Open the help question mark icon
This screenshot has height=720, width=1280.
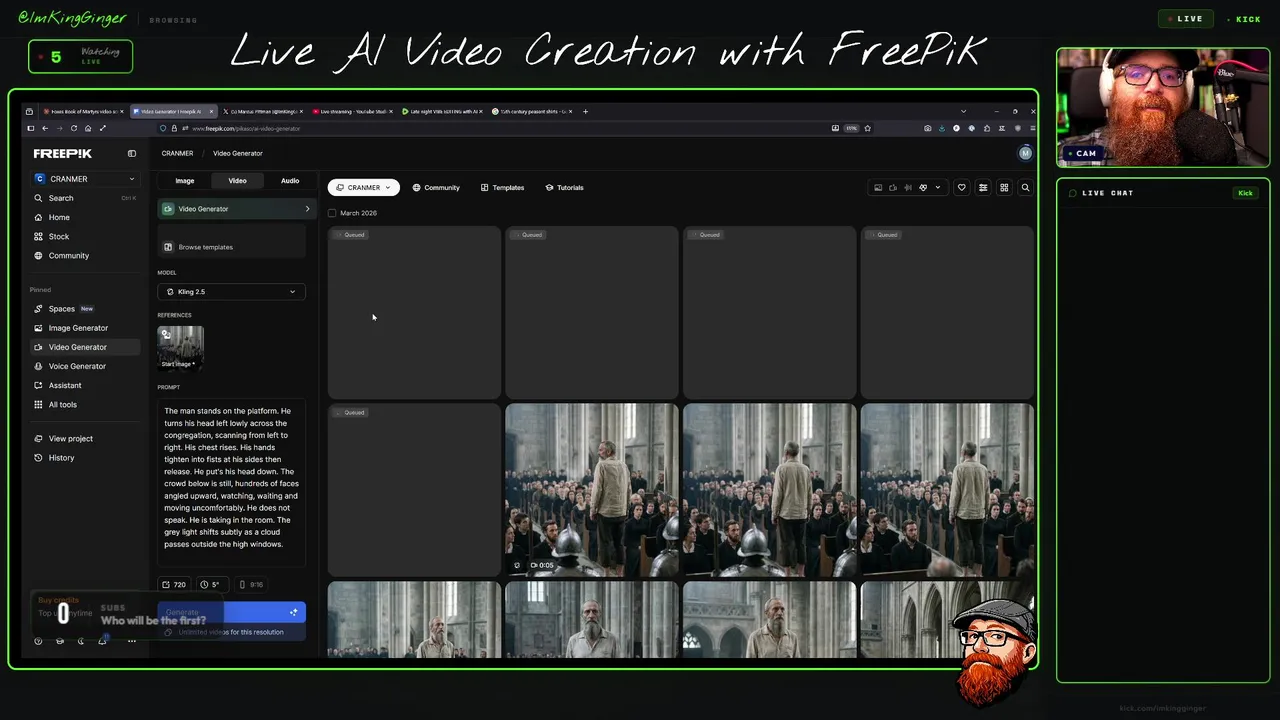point(39,641)
